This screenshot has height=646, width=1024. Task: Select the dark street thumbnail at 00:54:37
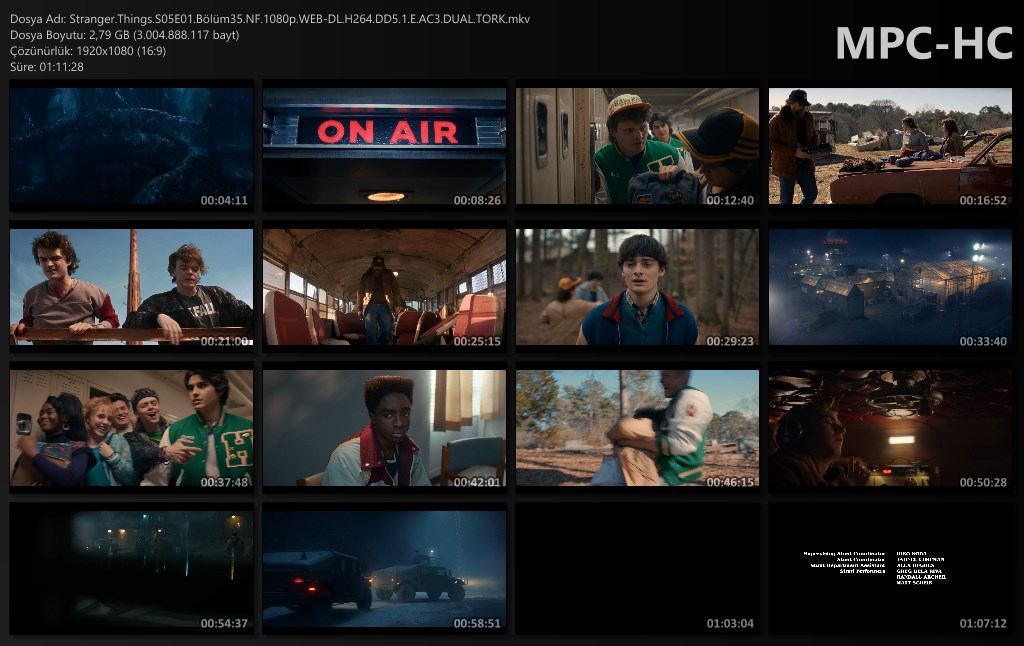(131, 569)
